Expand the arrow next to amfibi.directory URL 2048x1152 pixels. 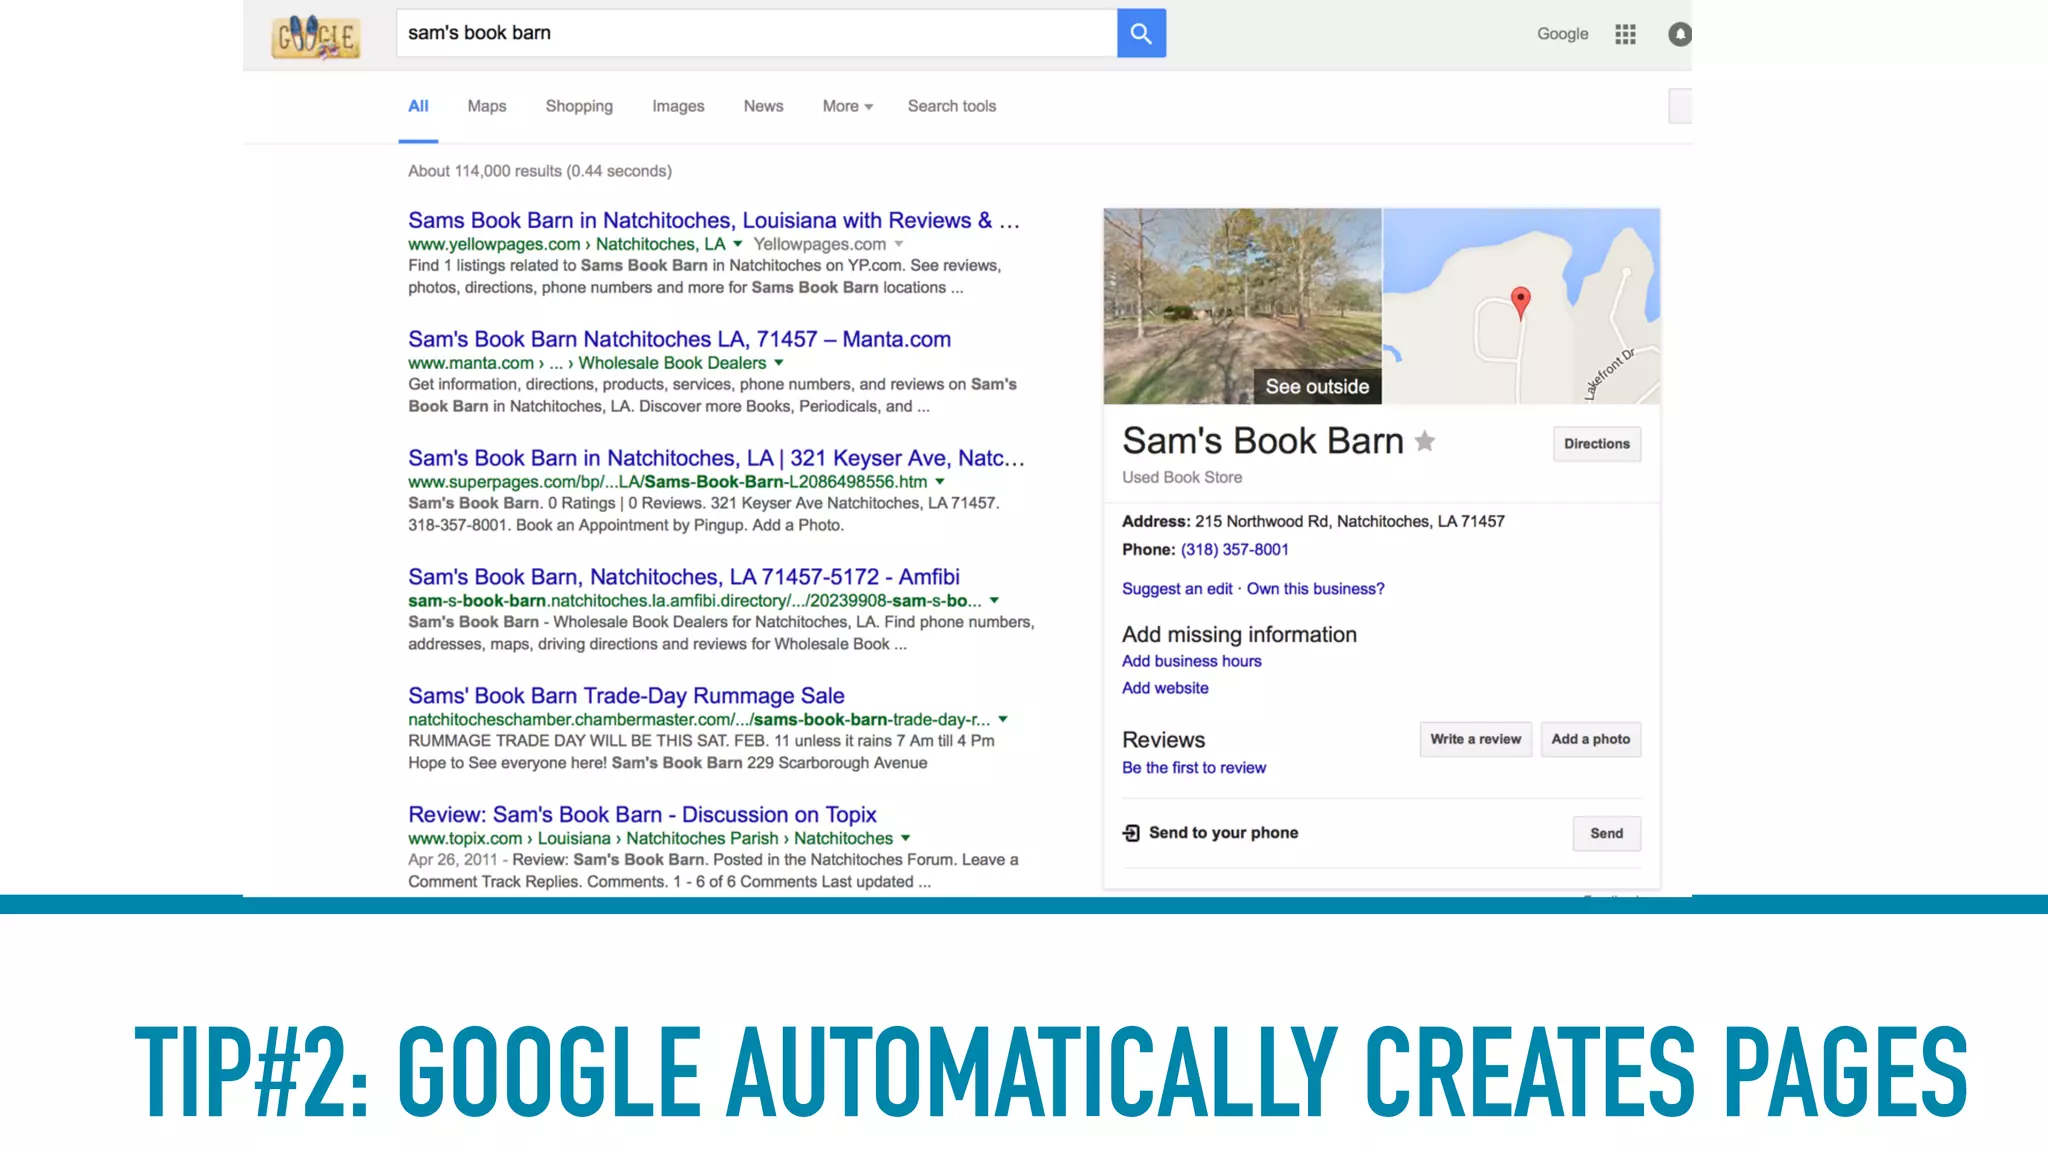[x=994, y=601]
